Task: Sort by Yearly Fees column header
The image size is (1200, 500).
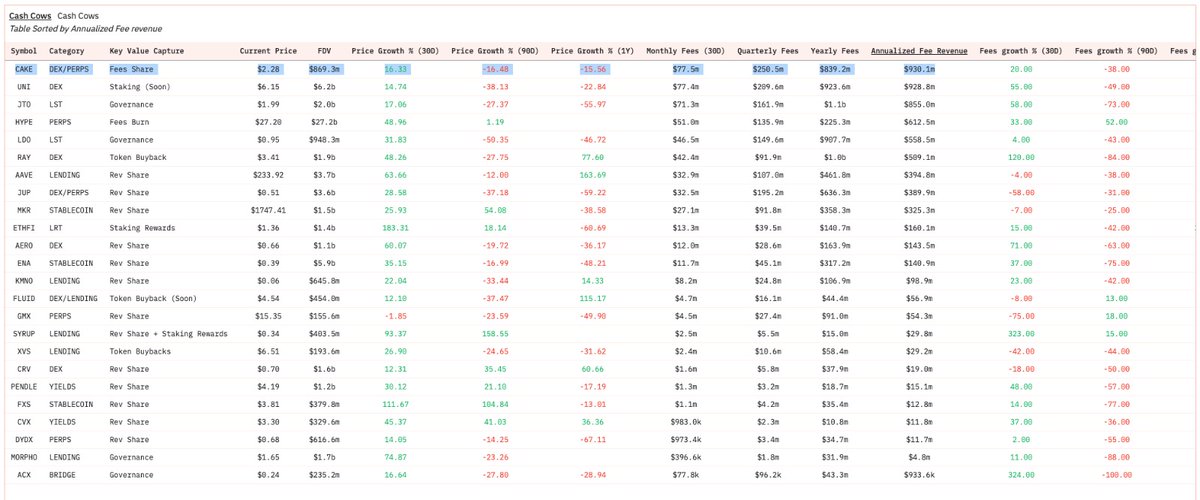Action: (x=835, y=51)
